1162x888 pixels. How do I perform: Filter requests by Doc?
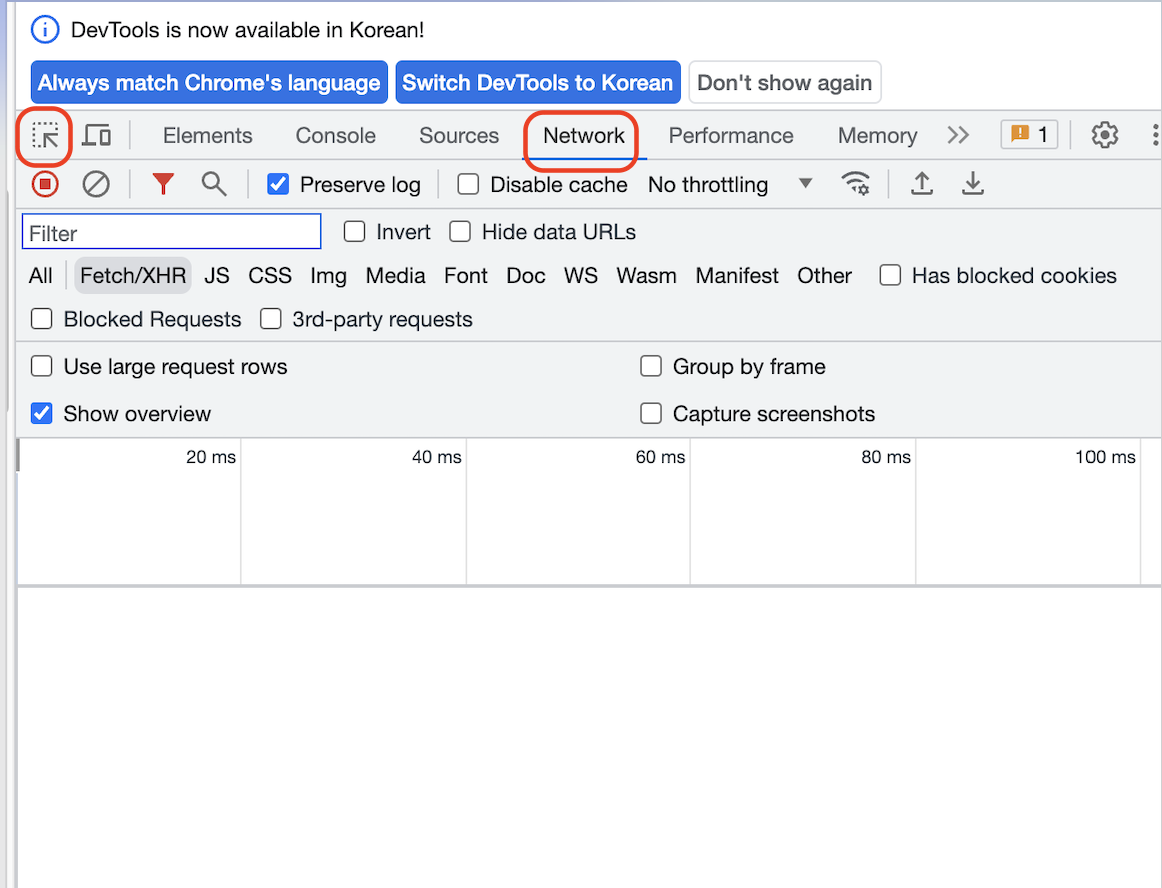pyautogui.click(x=526, y=276)
